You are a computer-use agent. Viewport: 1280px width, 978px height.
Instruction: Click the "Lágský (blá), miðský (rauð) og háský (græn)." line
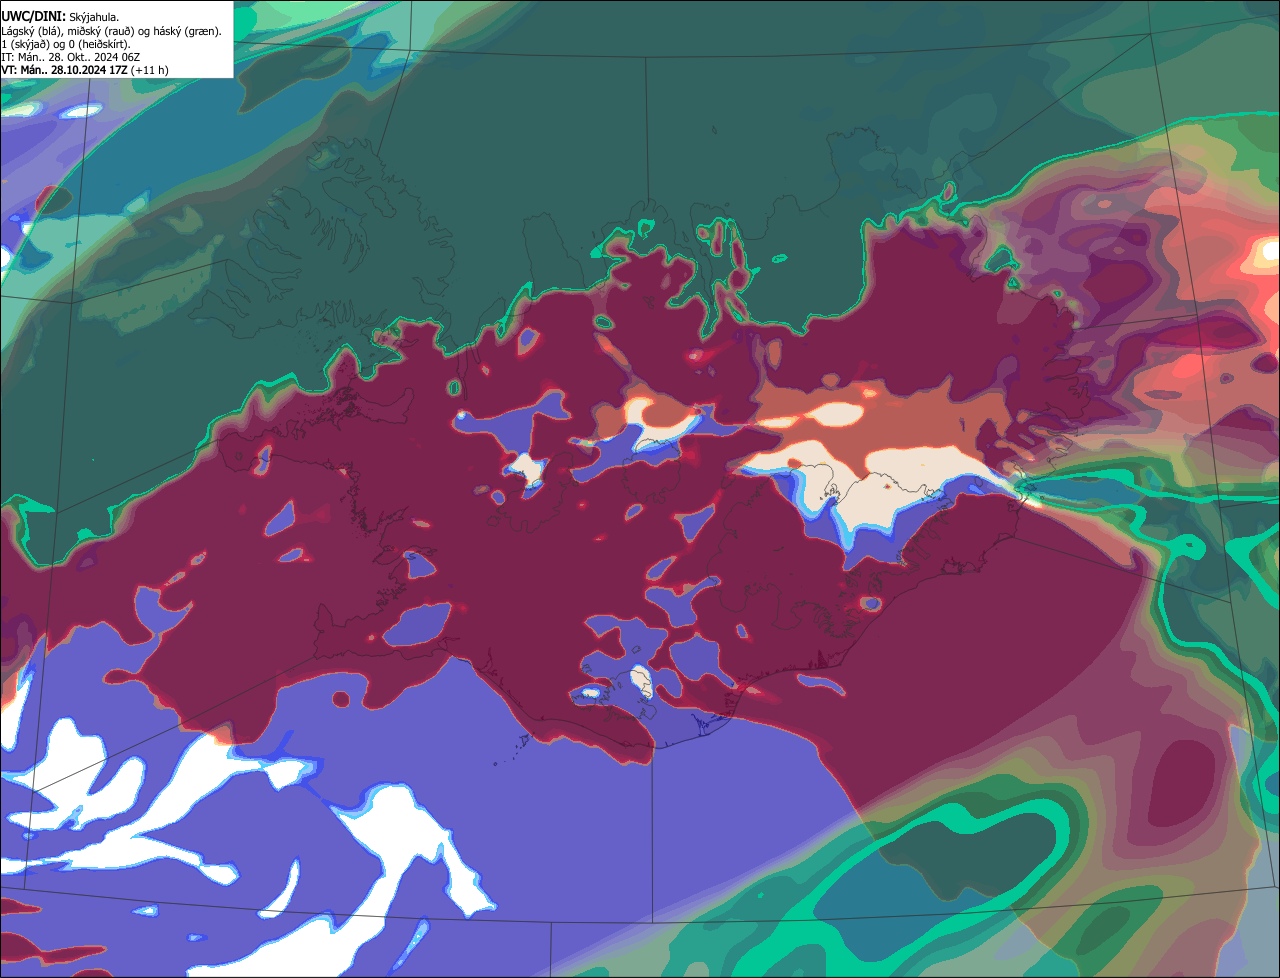coord(112,31)
